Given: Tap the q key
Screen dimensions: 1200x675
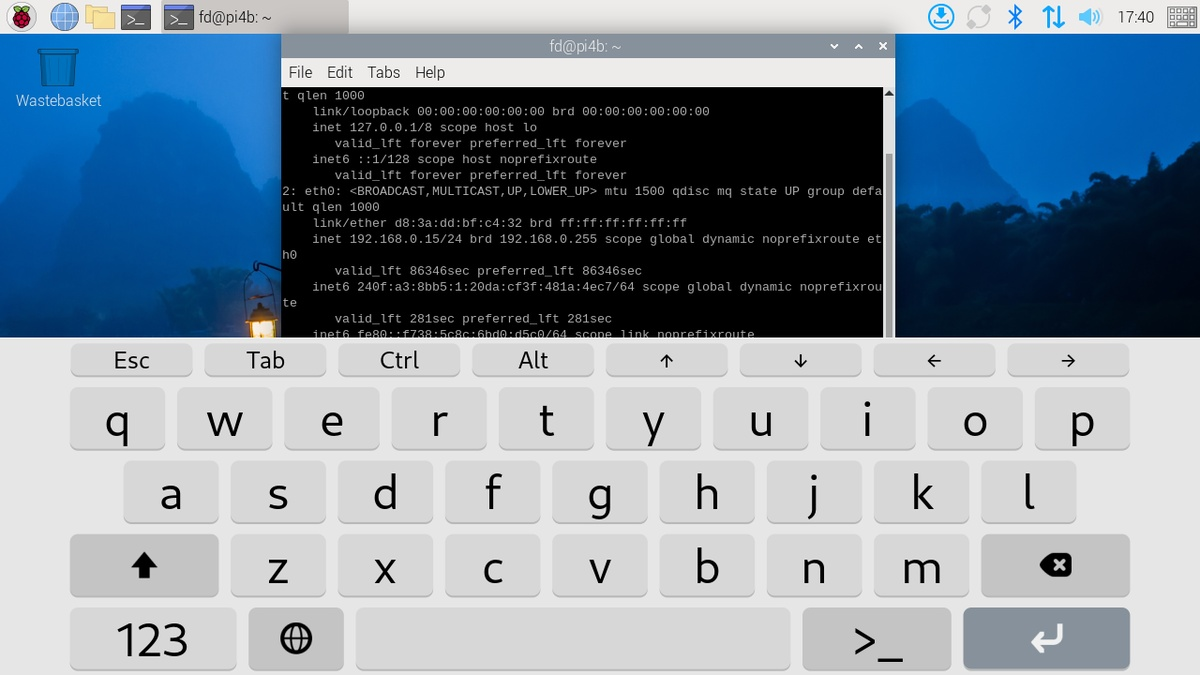Looking at the screenshot, I should tap(118, 419).
